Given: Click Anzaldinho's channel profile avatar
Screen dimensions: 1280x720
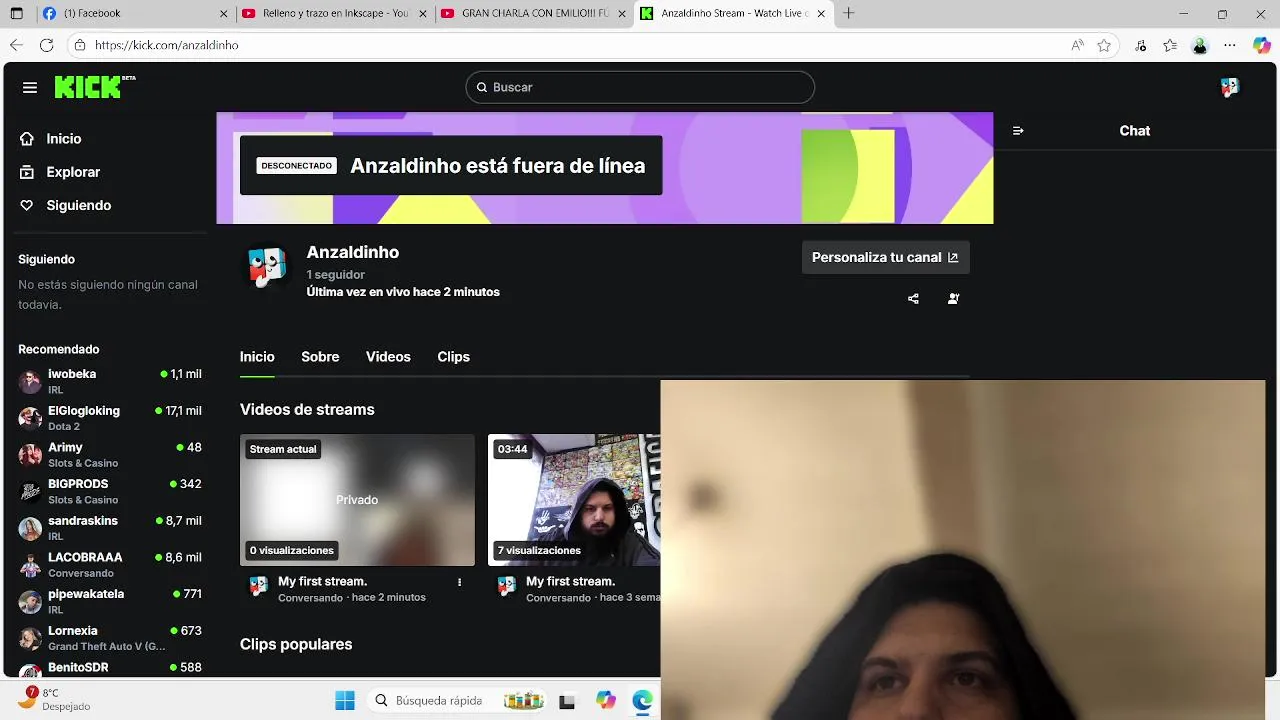Looking at the screenshot, I should (267, 267).
